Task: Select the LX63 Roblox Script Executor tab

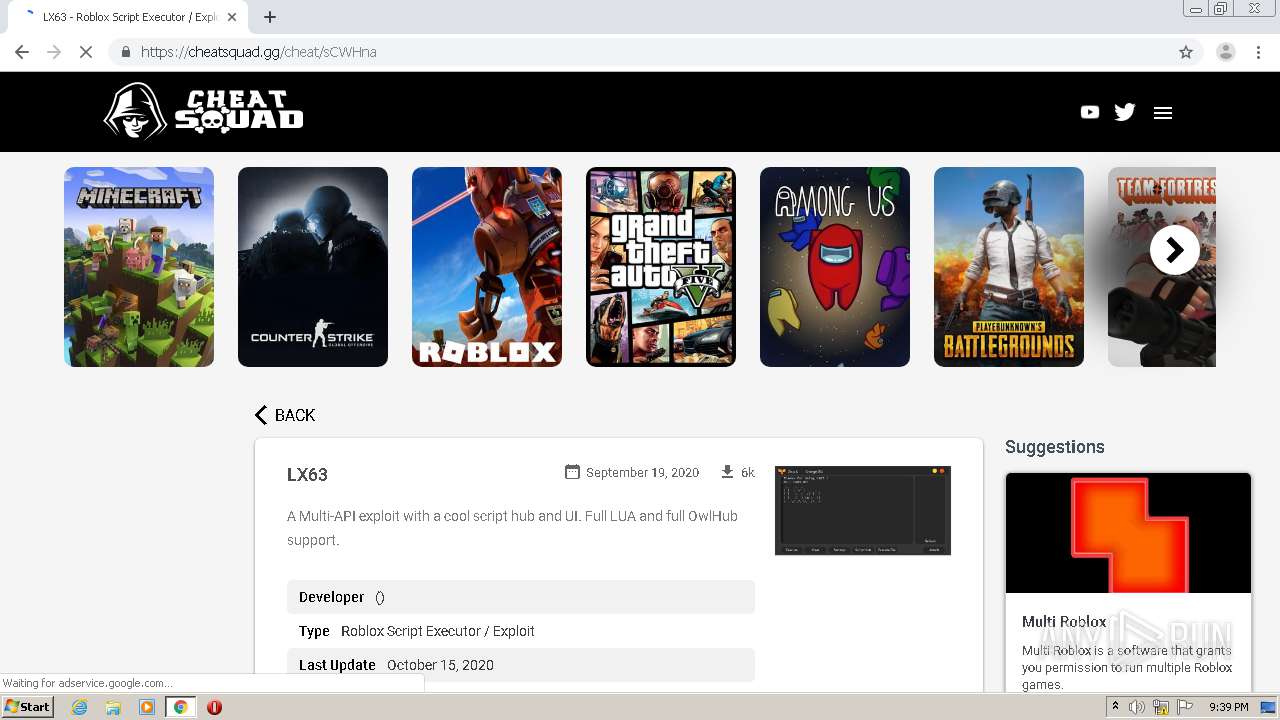Action: point(128,17)
